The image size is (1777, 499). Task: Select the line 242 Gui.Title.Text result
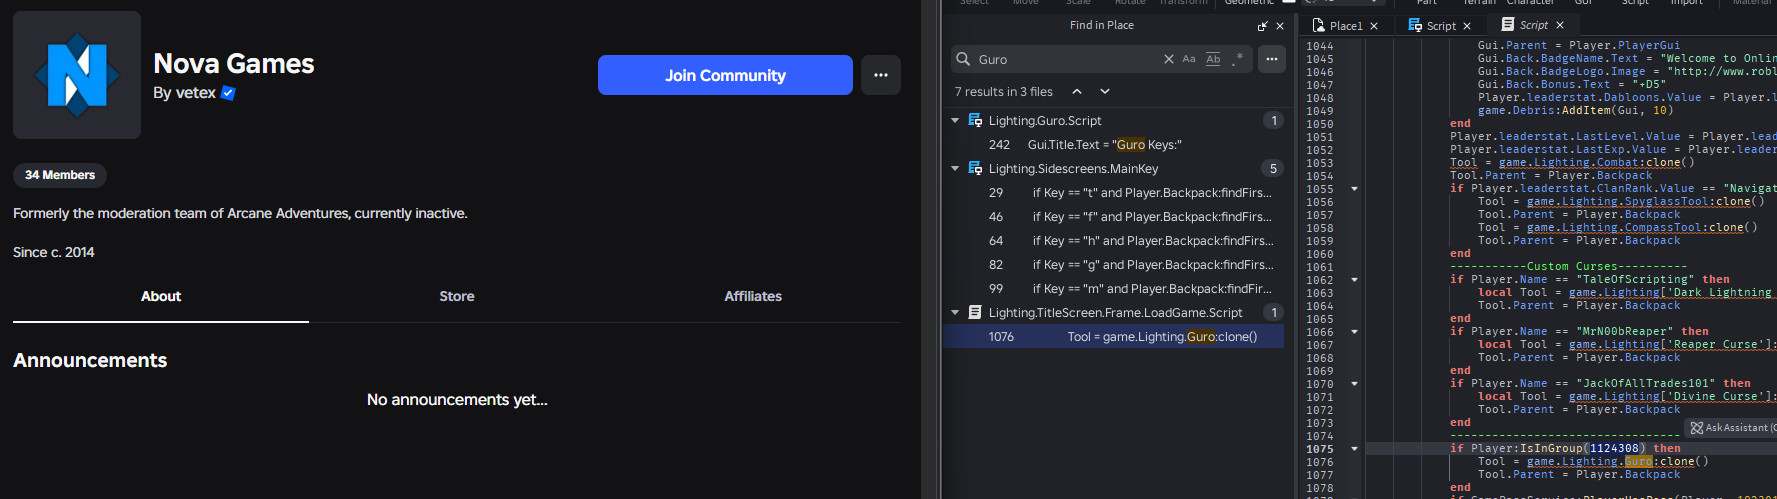1104,145
